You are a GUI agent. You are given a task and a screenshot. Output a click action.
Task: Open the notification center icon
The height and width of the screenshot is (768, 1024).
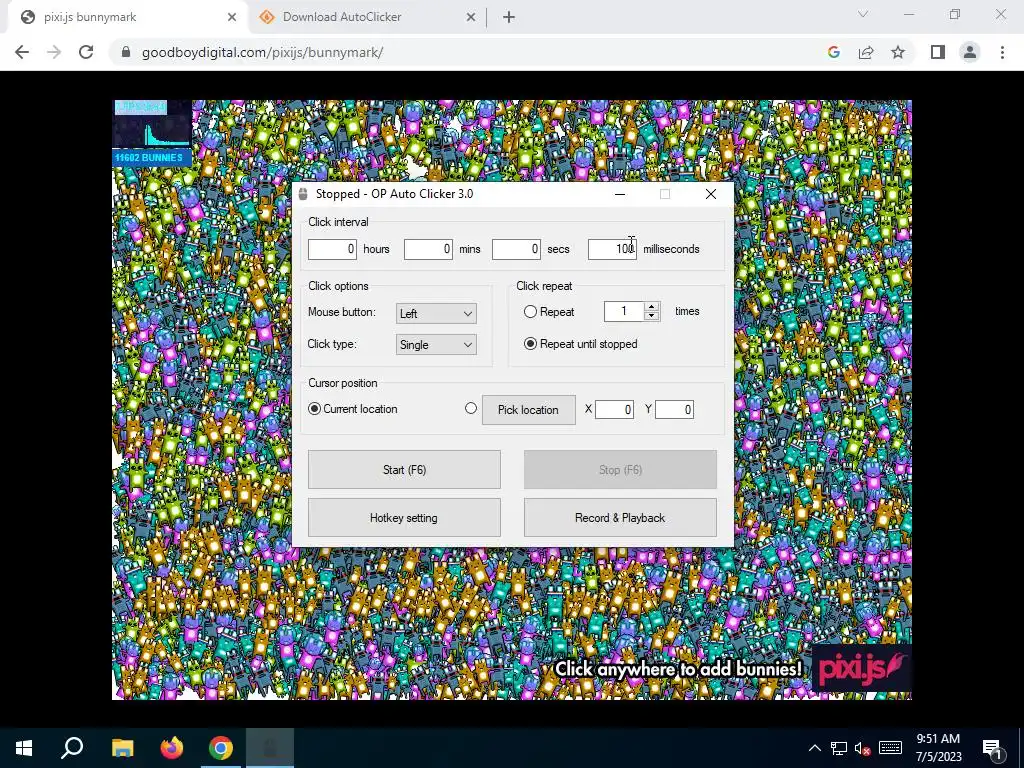tap(992, 749)
